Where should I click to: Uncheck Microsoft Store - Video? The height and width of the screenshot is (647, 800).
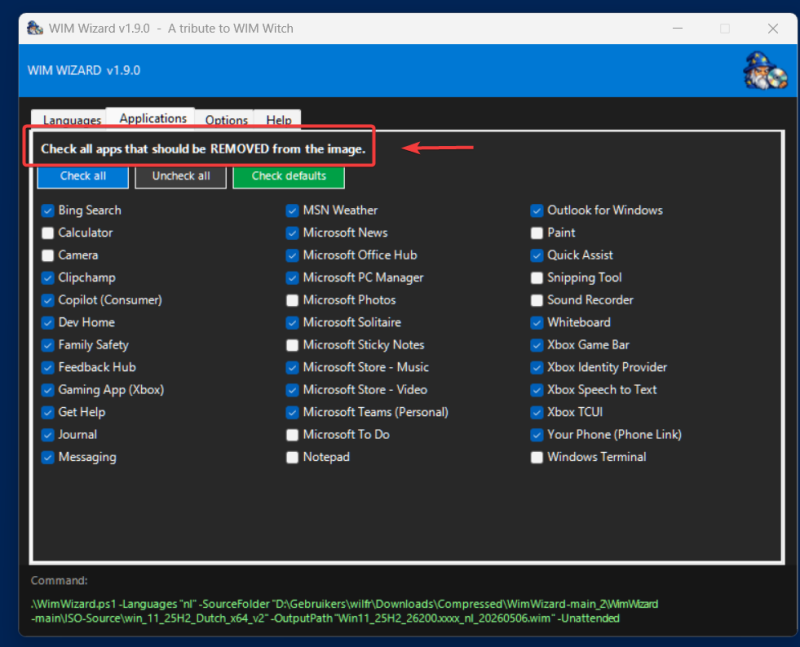(x=292, y=390)
